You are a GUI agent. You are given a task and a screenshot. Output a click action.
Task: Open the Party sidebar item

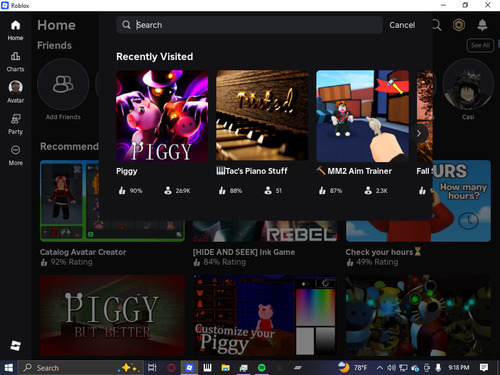click(15, 124)
